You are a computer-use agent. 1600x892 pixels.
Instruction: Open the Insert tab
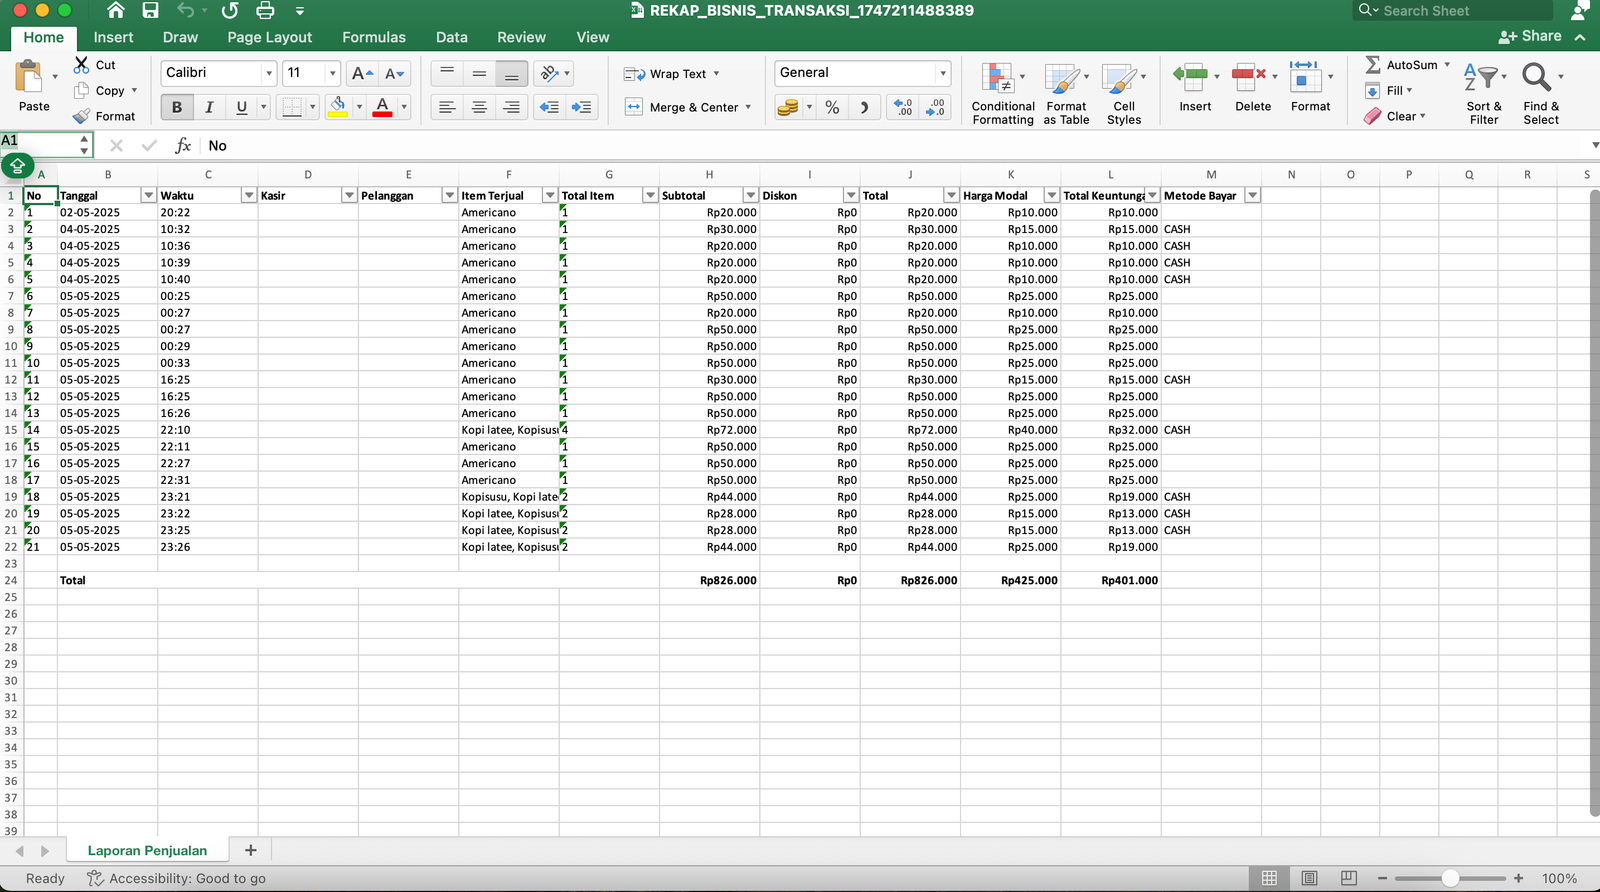click(x=113, y=37)
